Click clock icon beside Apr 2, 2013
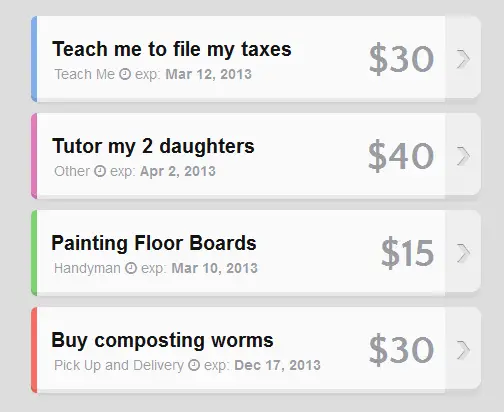This screenshot has height=412, width=504. tap(100, 171)
